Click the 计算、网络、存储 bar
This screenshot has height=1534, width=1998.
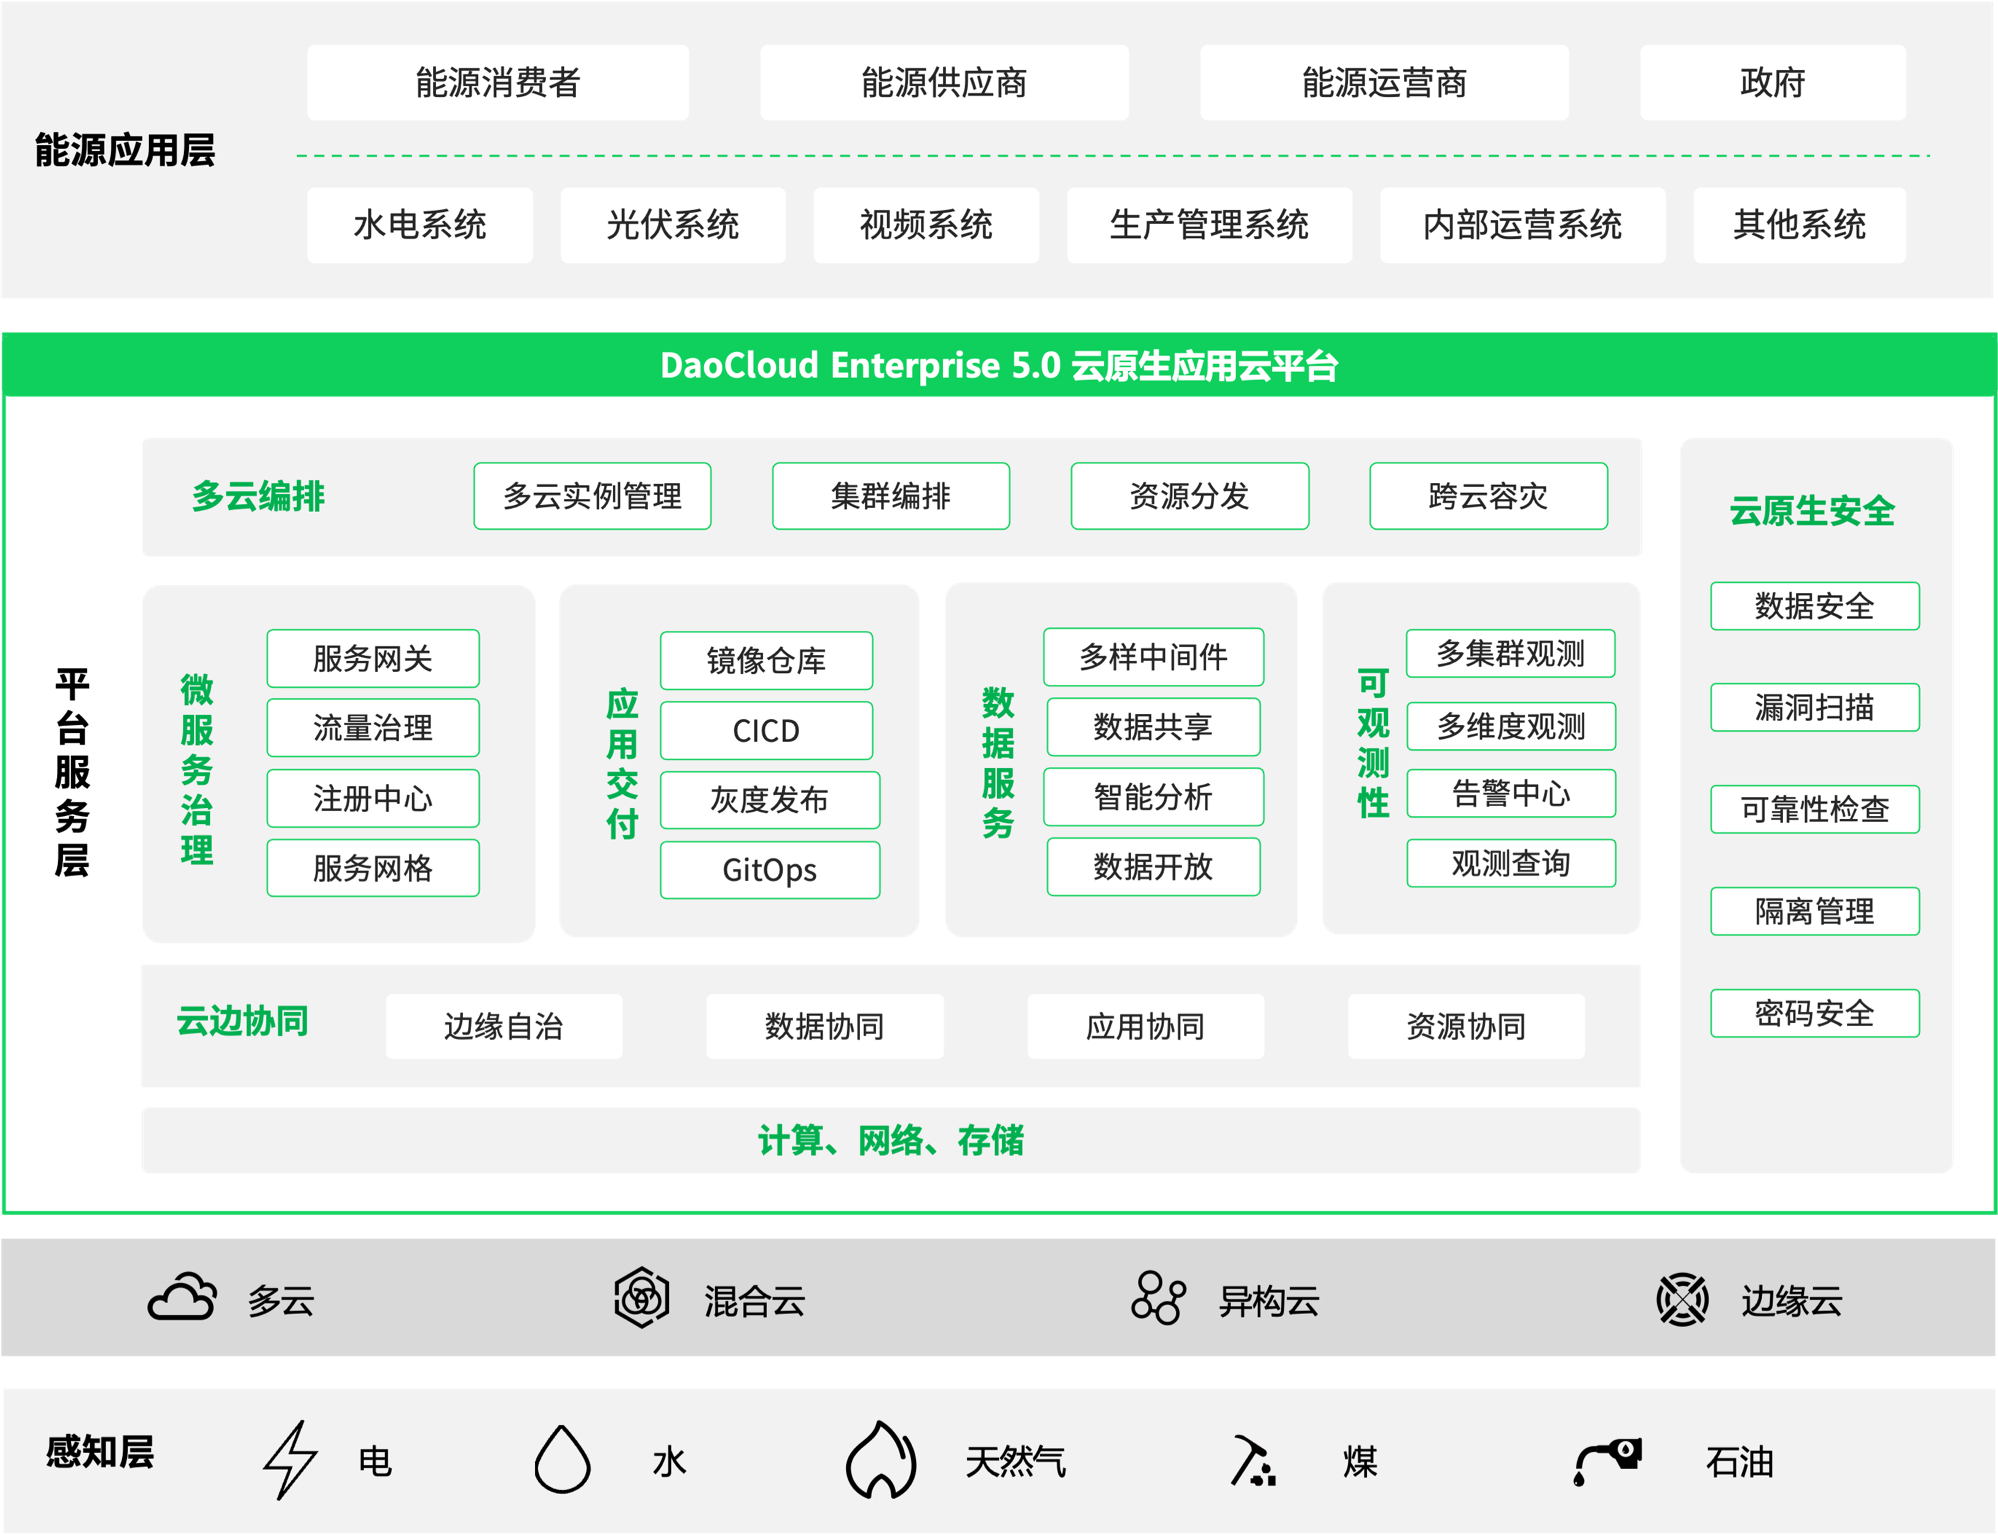(891, 1140)
